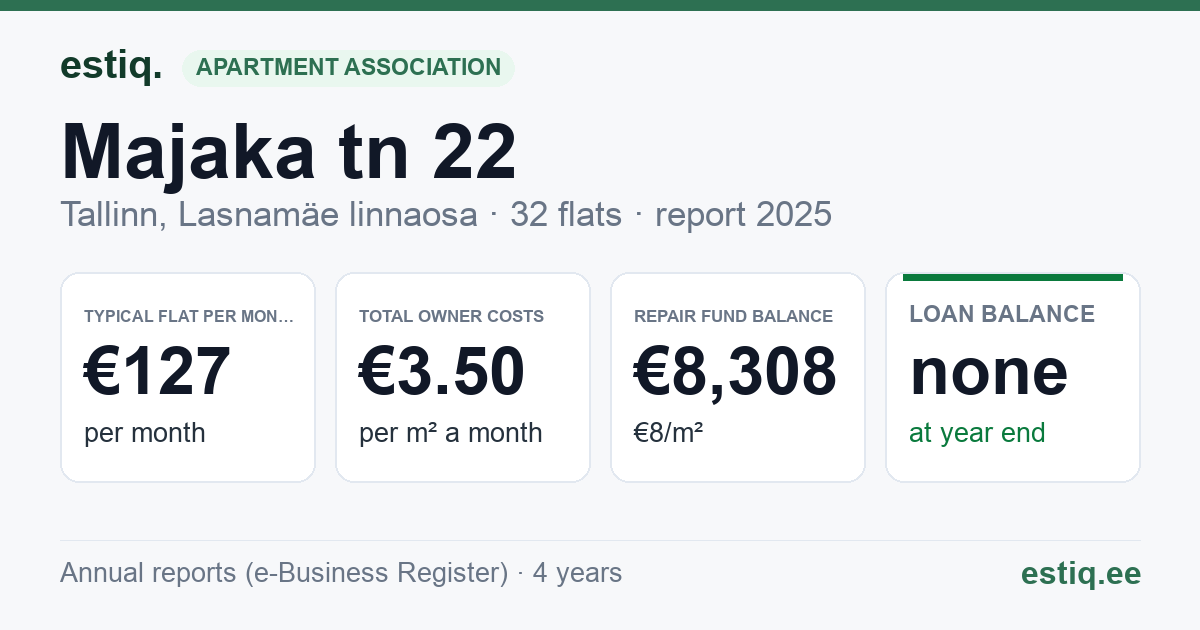Click the Tallinn, Lasnamäe linnaosa subtitle
The width and height of the screenshot is (1200, 630).
tap(269, 215)
